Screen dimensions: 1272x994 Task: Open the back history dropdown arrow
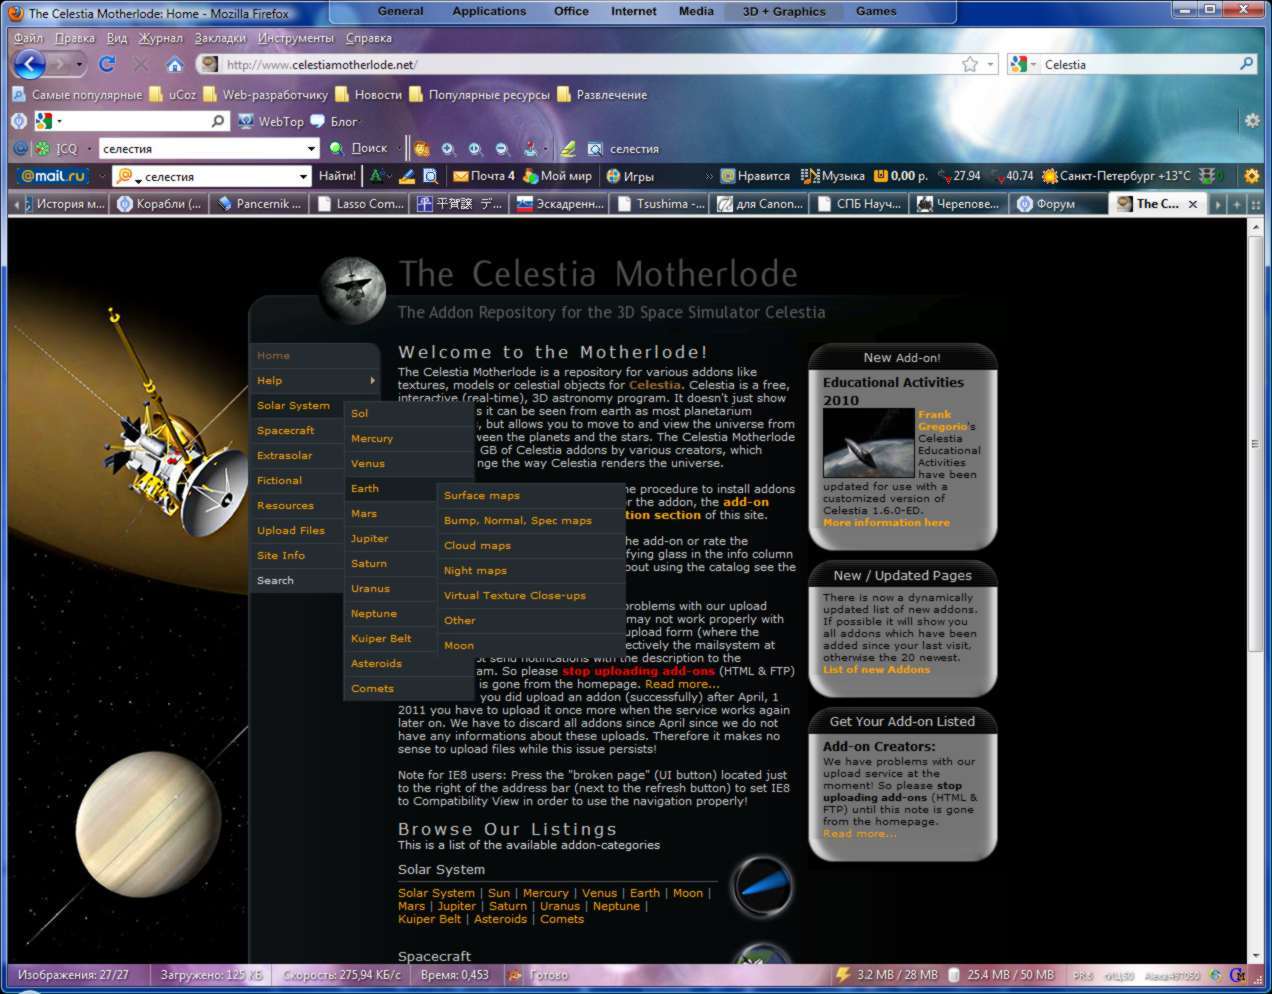coord(79,65)
